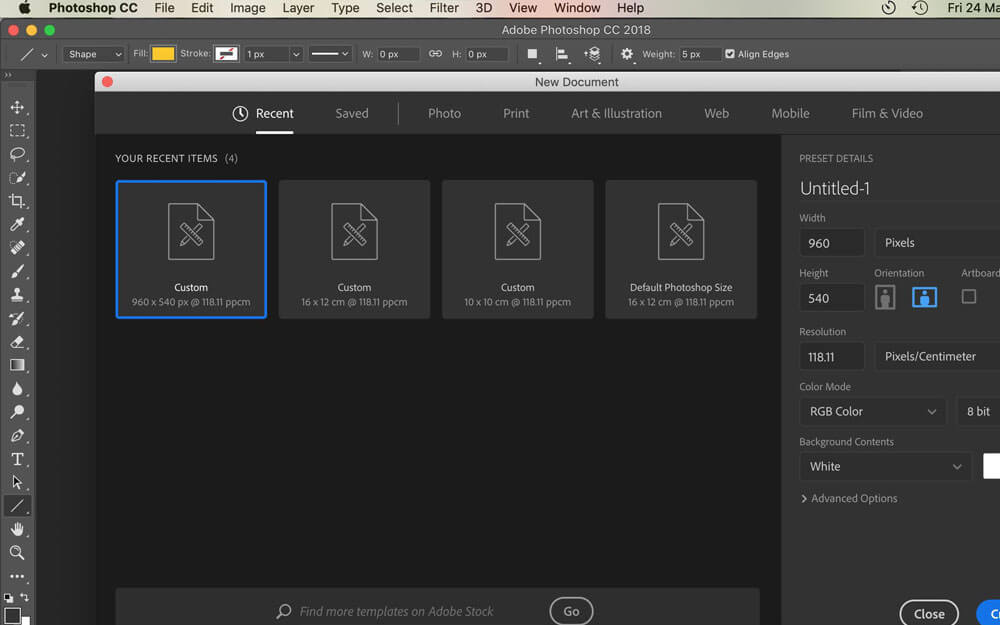1000x625 pixels.
Task: Select the Pen tool
Action: [x=17, y=436]
